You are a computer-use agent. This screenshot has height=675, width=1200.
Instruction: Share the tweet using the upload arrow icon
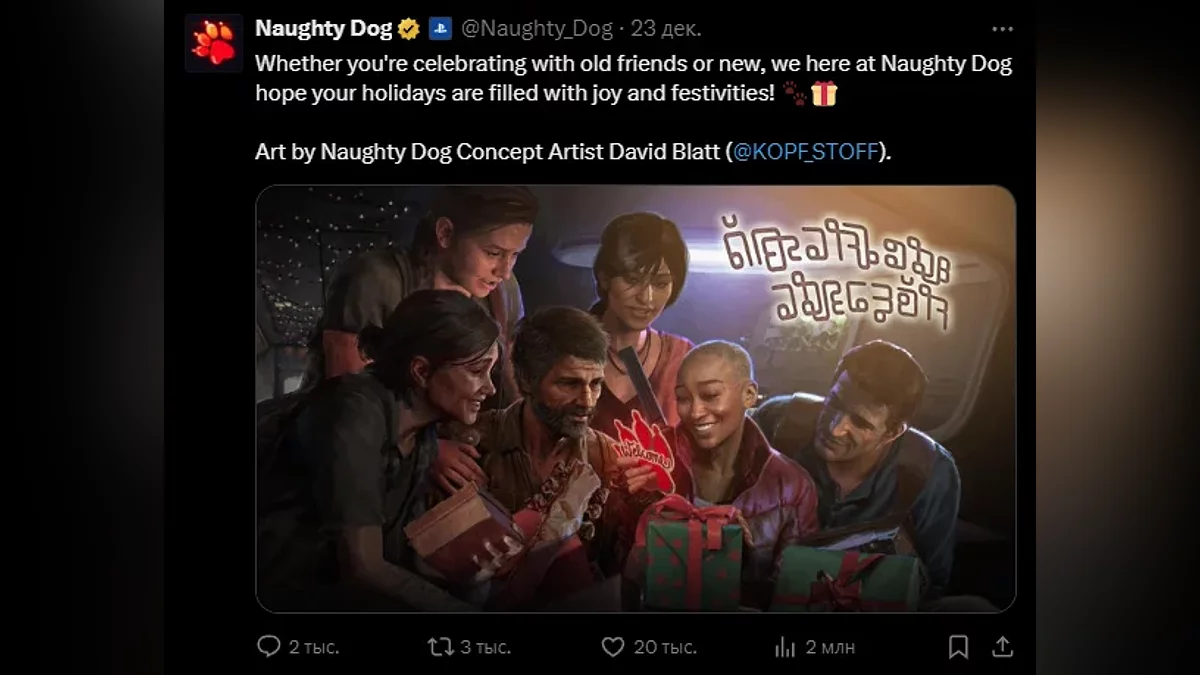click(1001, 647)
